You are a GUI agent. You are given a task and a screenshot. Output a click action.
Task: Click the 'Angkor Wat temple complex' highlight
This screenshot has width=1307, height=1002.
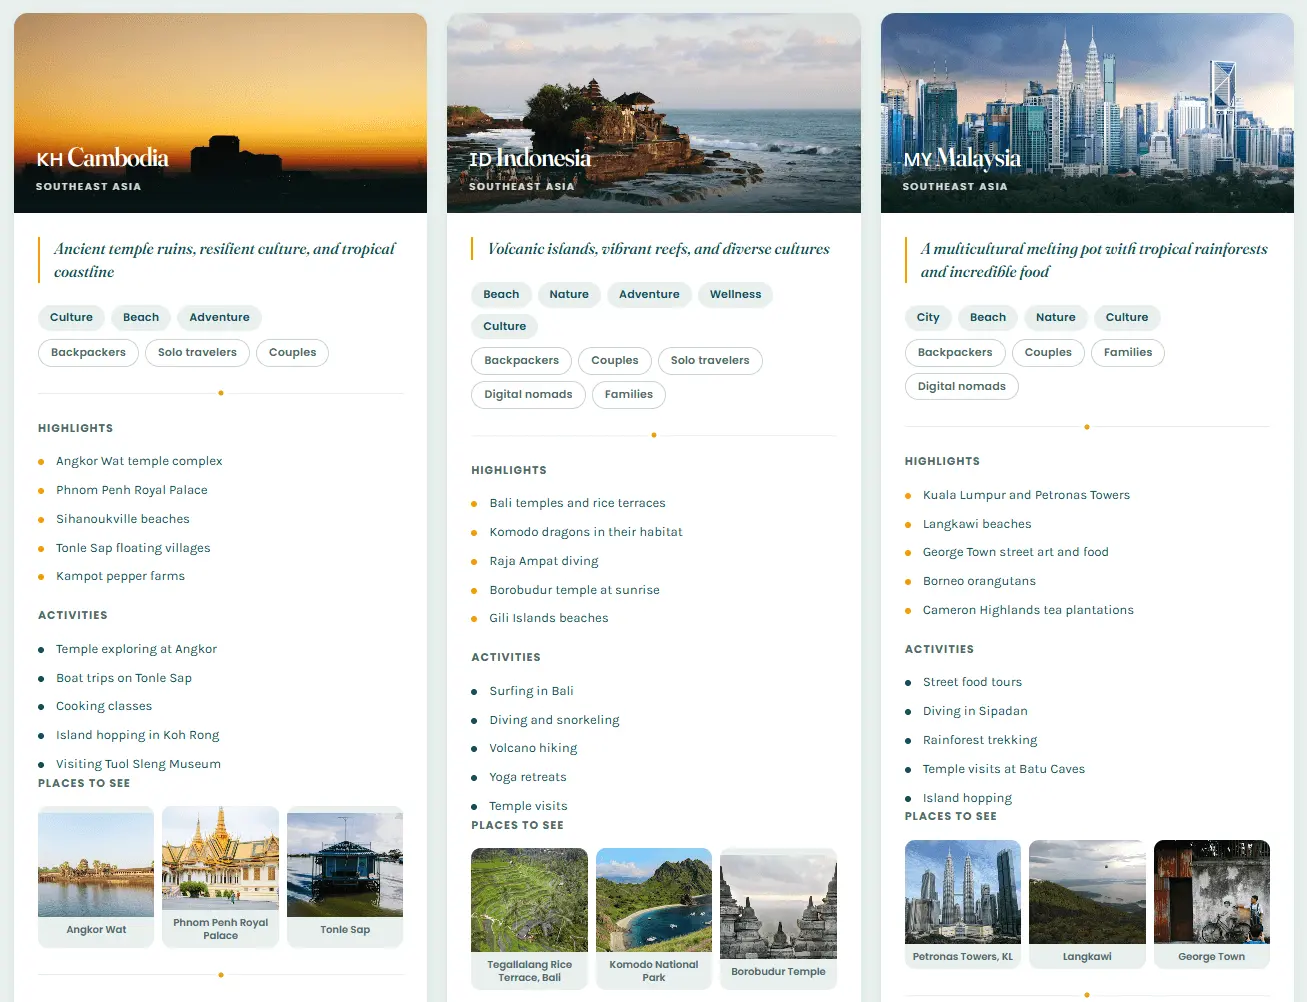pos(139,461)
